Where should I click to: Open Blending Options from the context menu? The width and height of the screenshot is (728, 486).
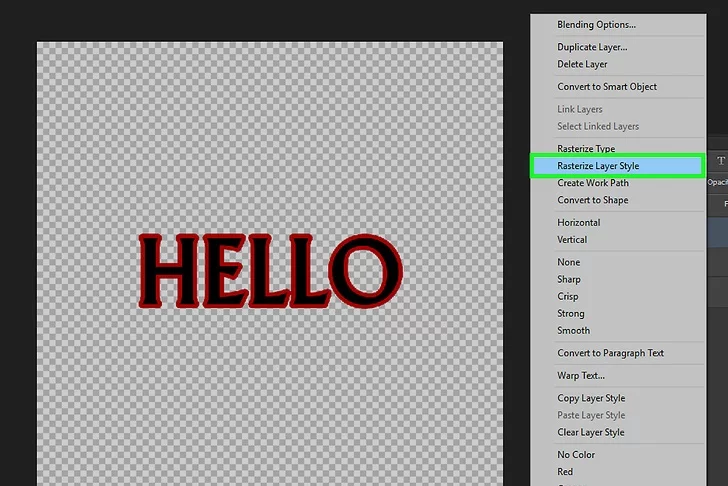[x=596, y=24]
